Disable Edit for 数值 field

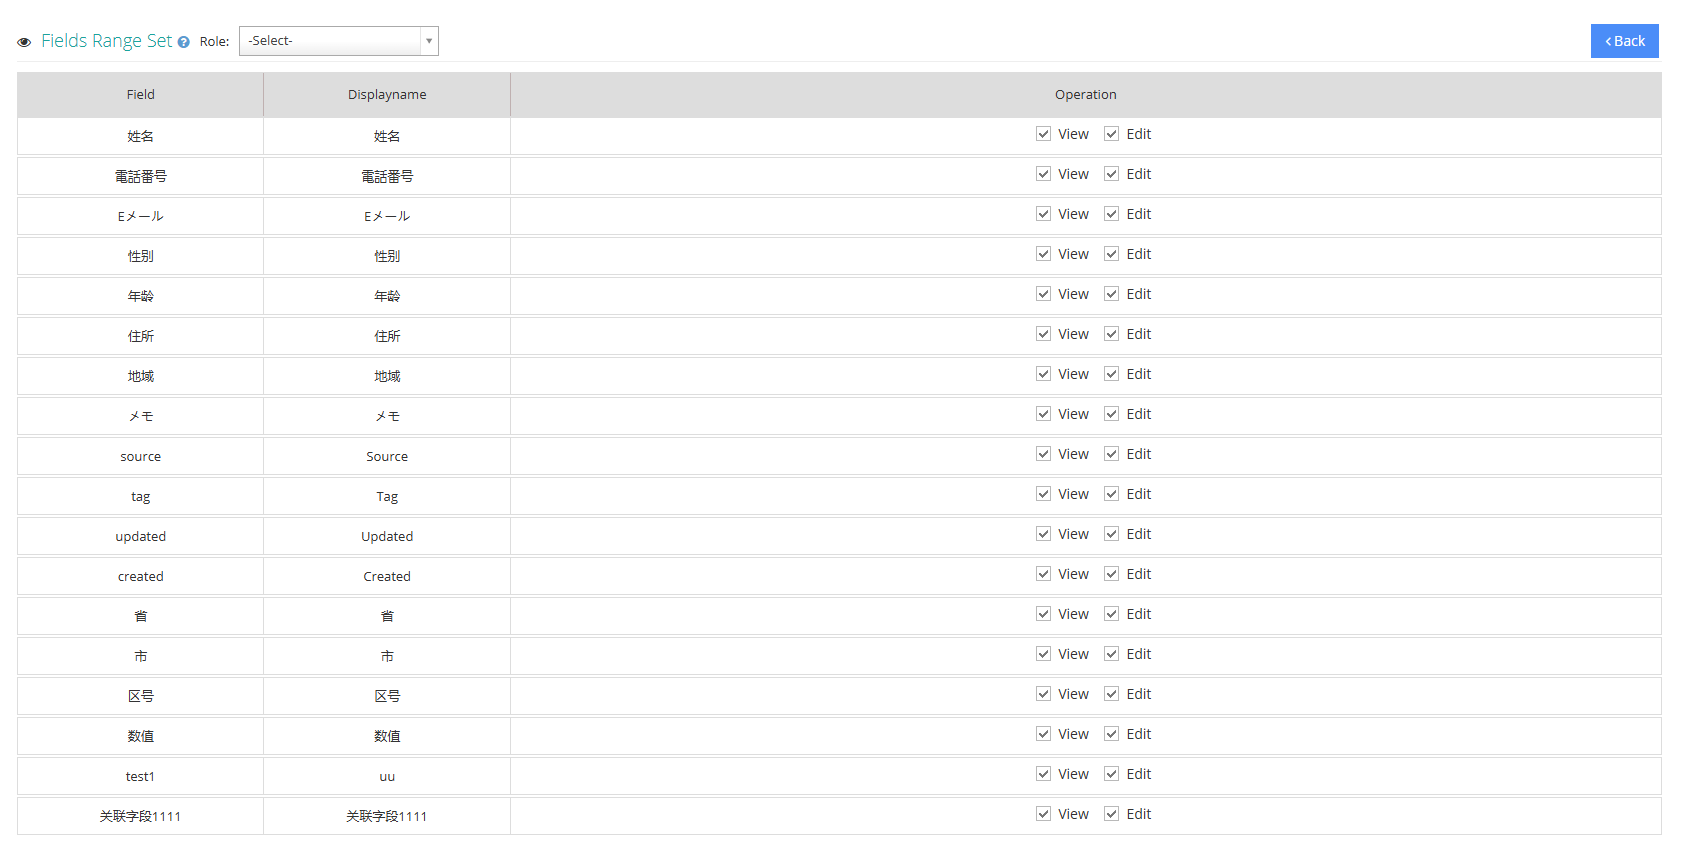(1111, 734)
